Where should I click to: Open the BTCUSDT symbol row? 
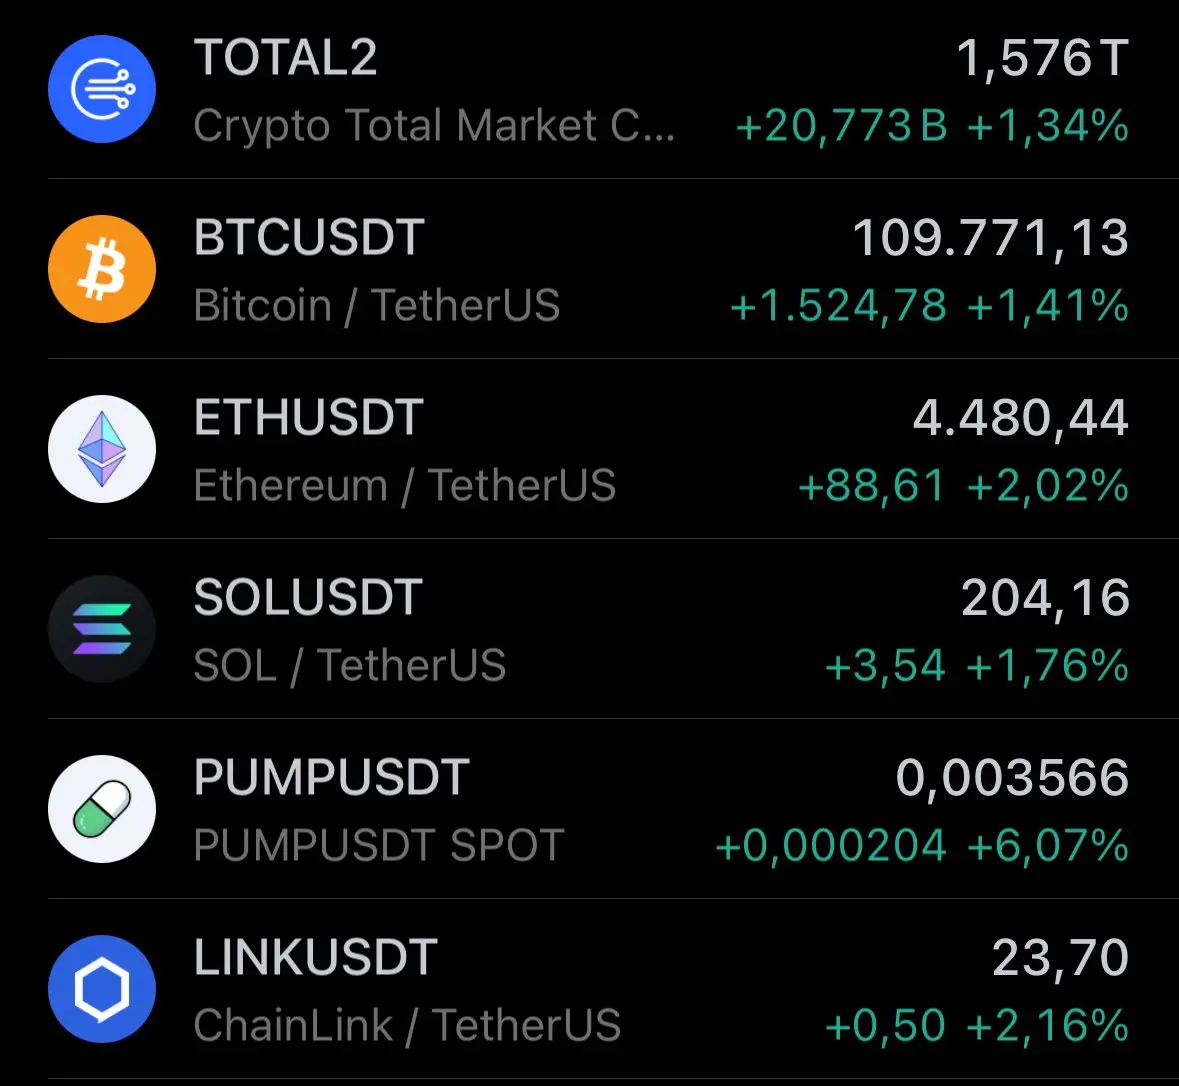point(590,268)
